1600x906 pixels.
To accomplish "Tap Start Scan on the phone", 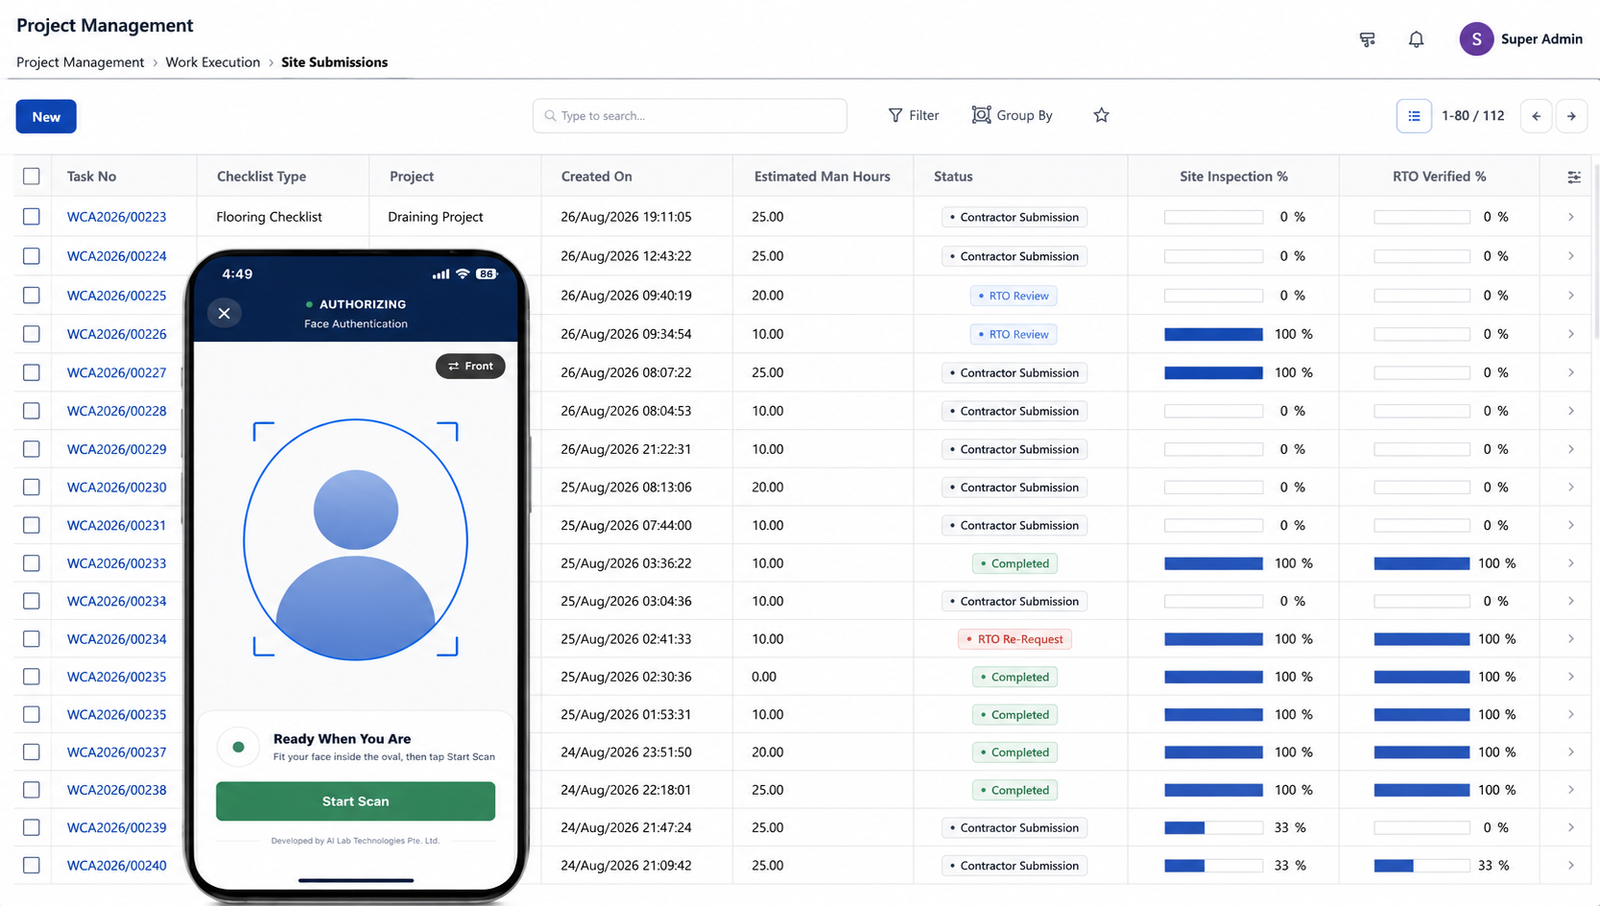I will click(x=355, y=801).
